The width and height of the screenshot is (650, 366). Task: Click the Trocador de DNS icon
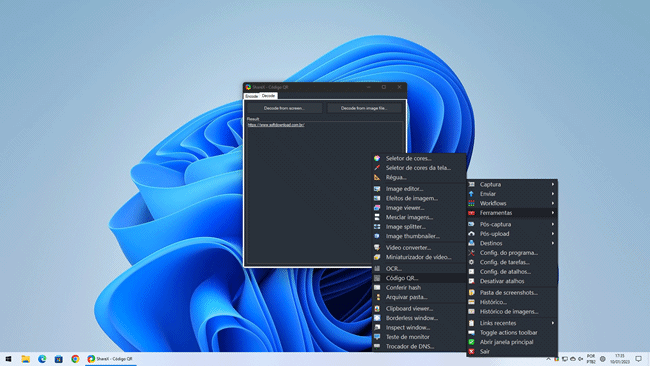[x=377, y=347]
